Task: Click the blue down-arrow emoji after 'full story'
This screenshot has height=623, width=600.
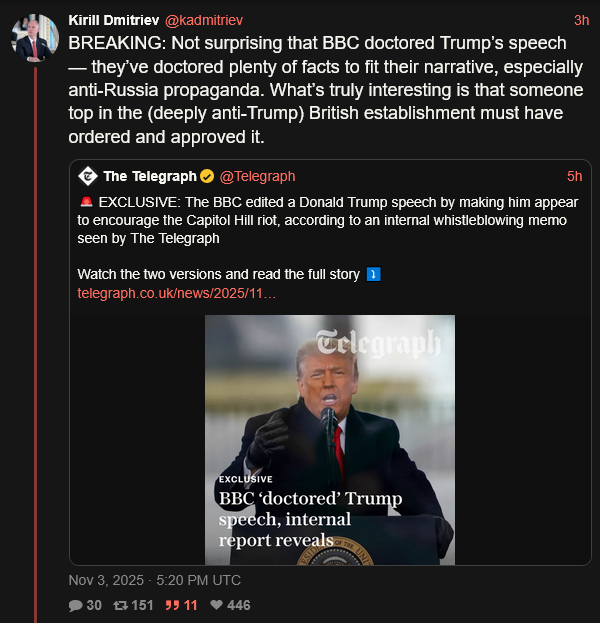Action: (x=373, y=274)
